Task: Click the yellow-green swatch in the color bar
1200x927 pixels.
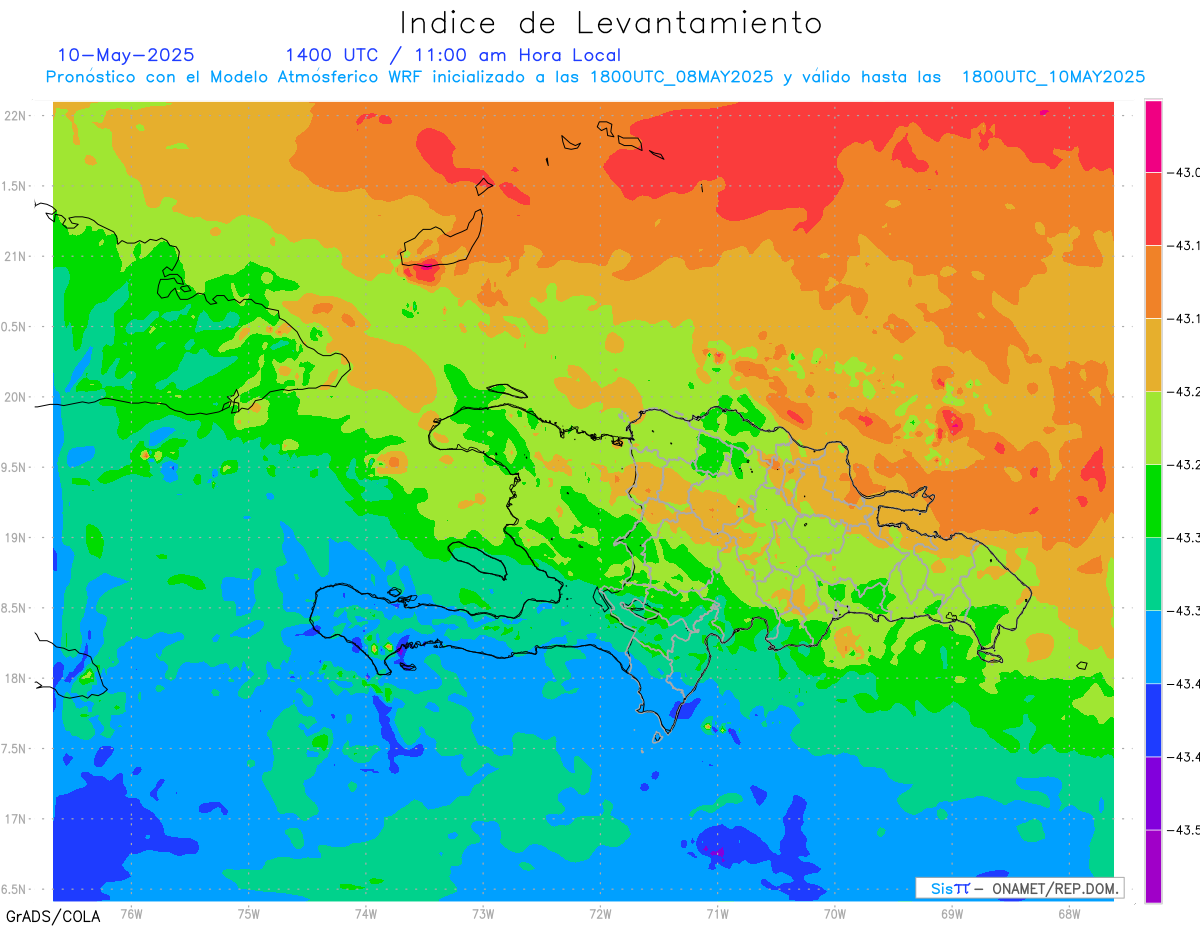Action: (x=1153, y=428)
